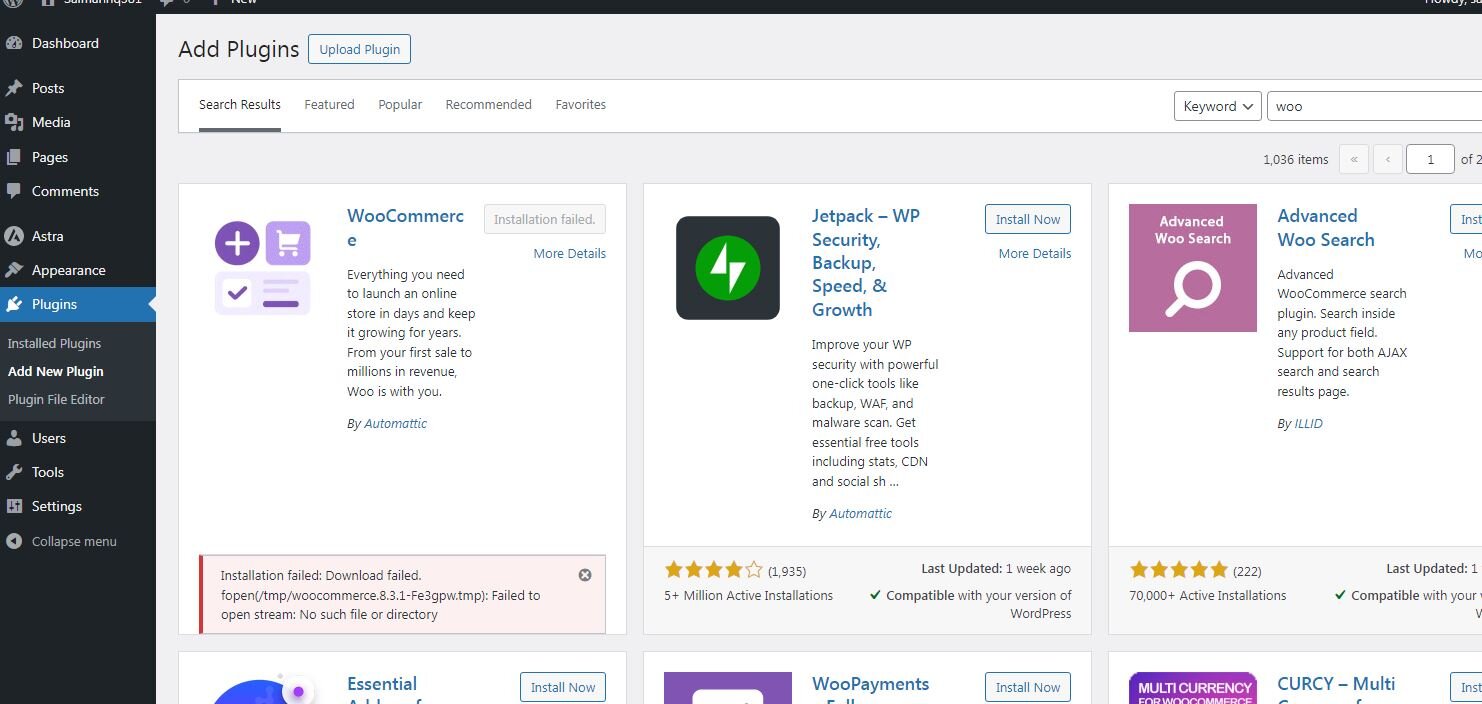The image size is (1482, 704).
Task: Click Install Now for Essential Addons
Action: pos(563,687)
